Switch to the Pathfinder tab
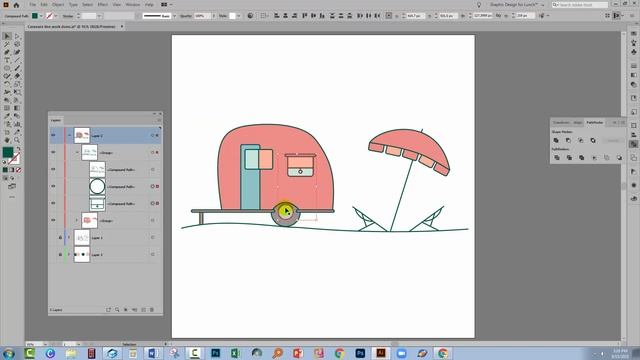The image size is (640, 360). tap(594, 122)
